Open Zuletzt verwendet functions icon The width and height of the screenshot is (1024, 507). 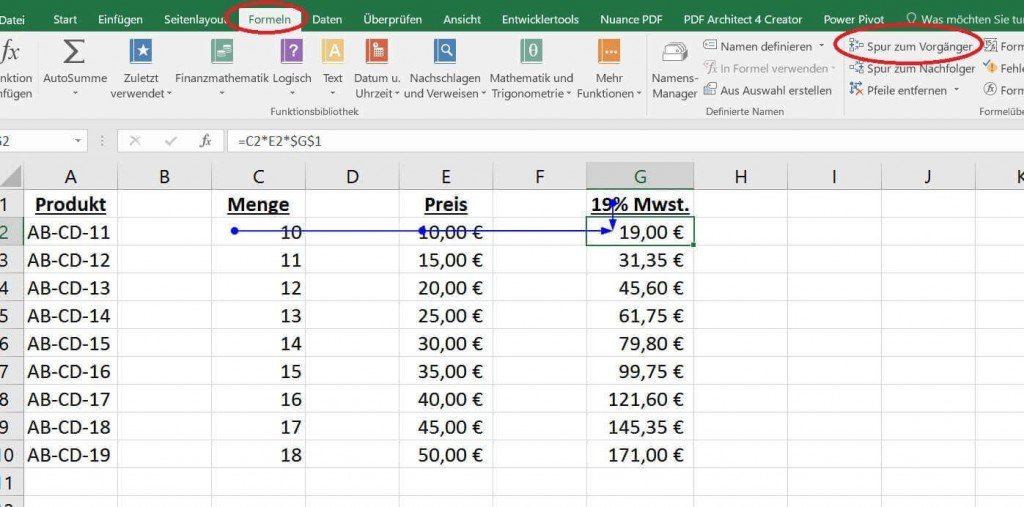coord(140,51)
